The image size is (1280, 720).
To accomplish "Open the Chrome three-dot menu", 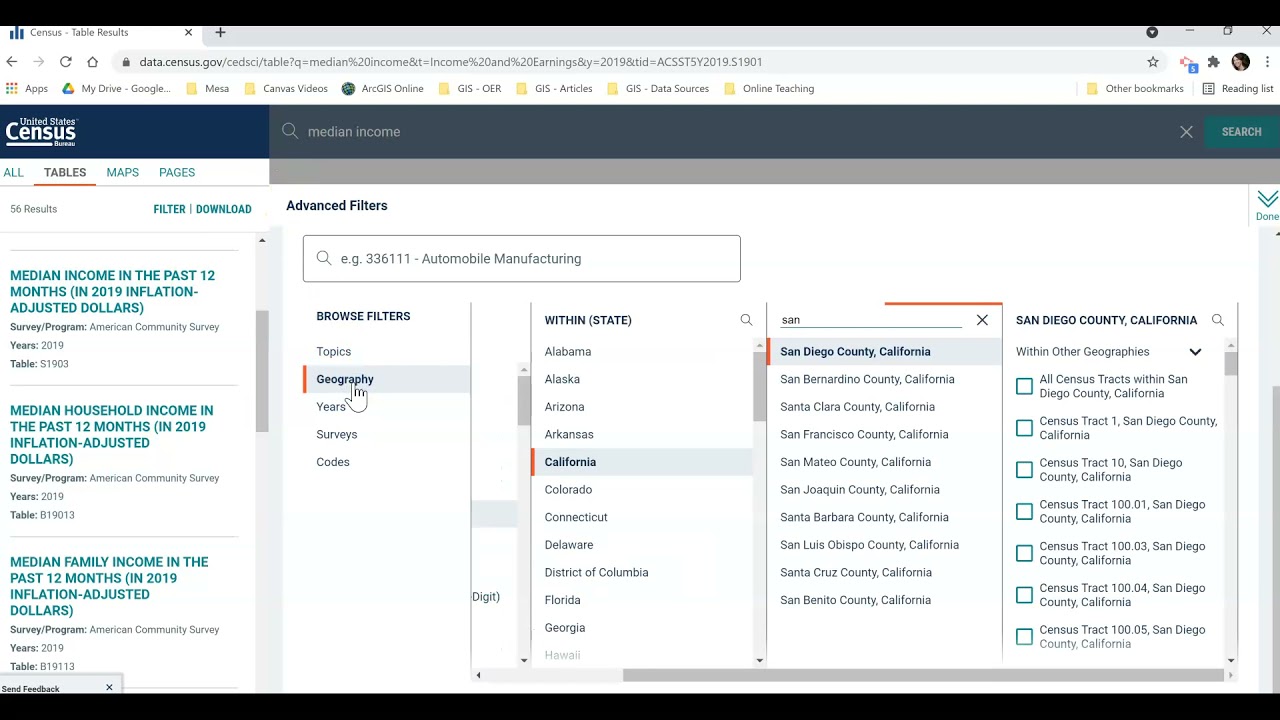I will 1267,62.
